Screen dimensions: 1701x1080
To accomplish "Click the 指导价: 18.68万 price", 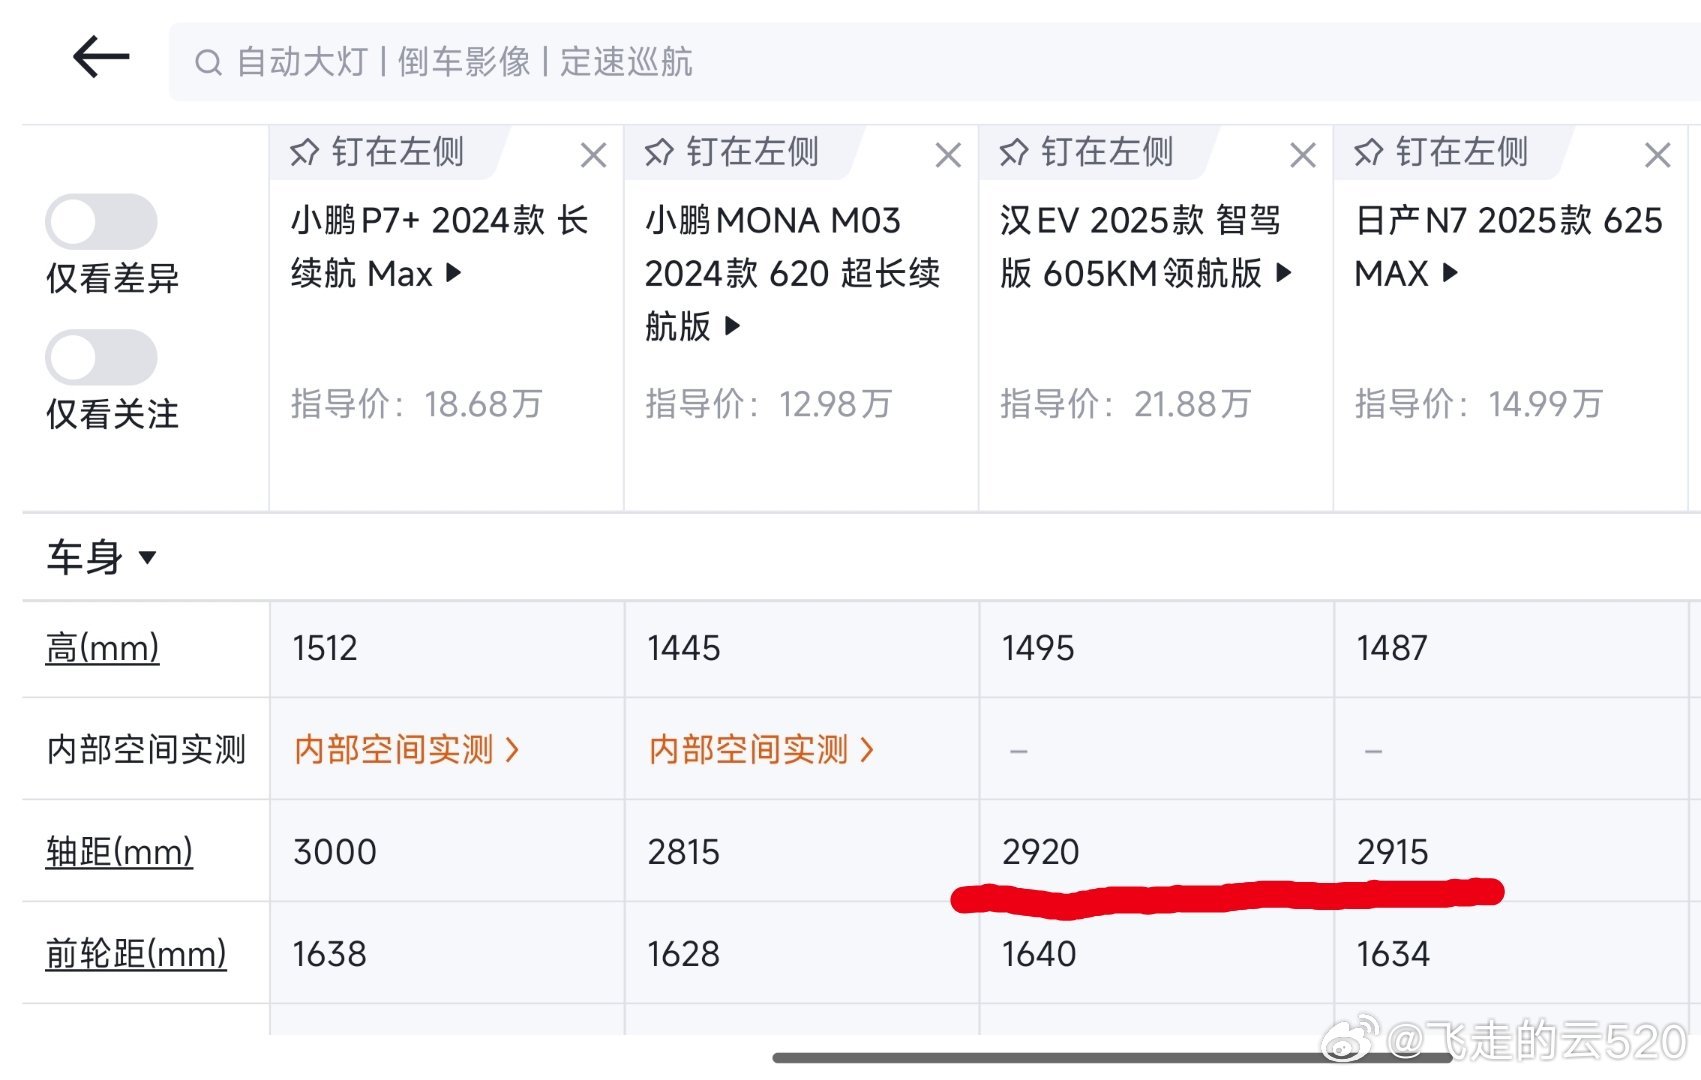I will (416, 404).
